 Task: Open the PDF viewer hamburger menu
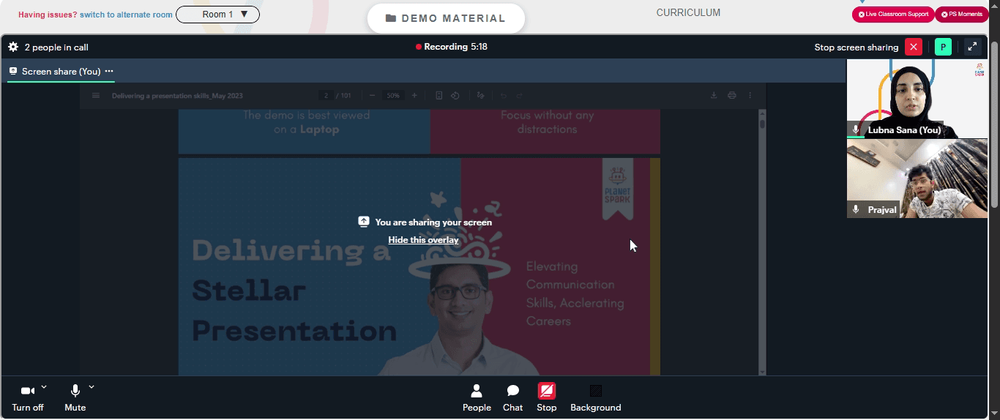pyautogui.click(x=96, y=96)
